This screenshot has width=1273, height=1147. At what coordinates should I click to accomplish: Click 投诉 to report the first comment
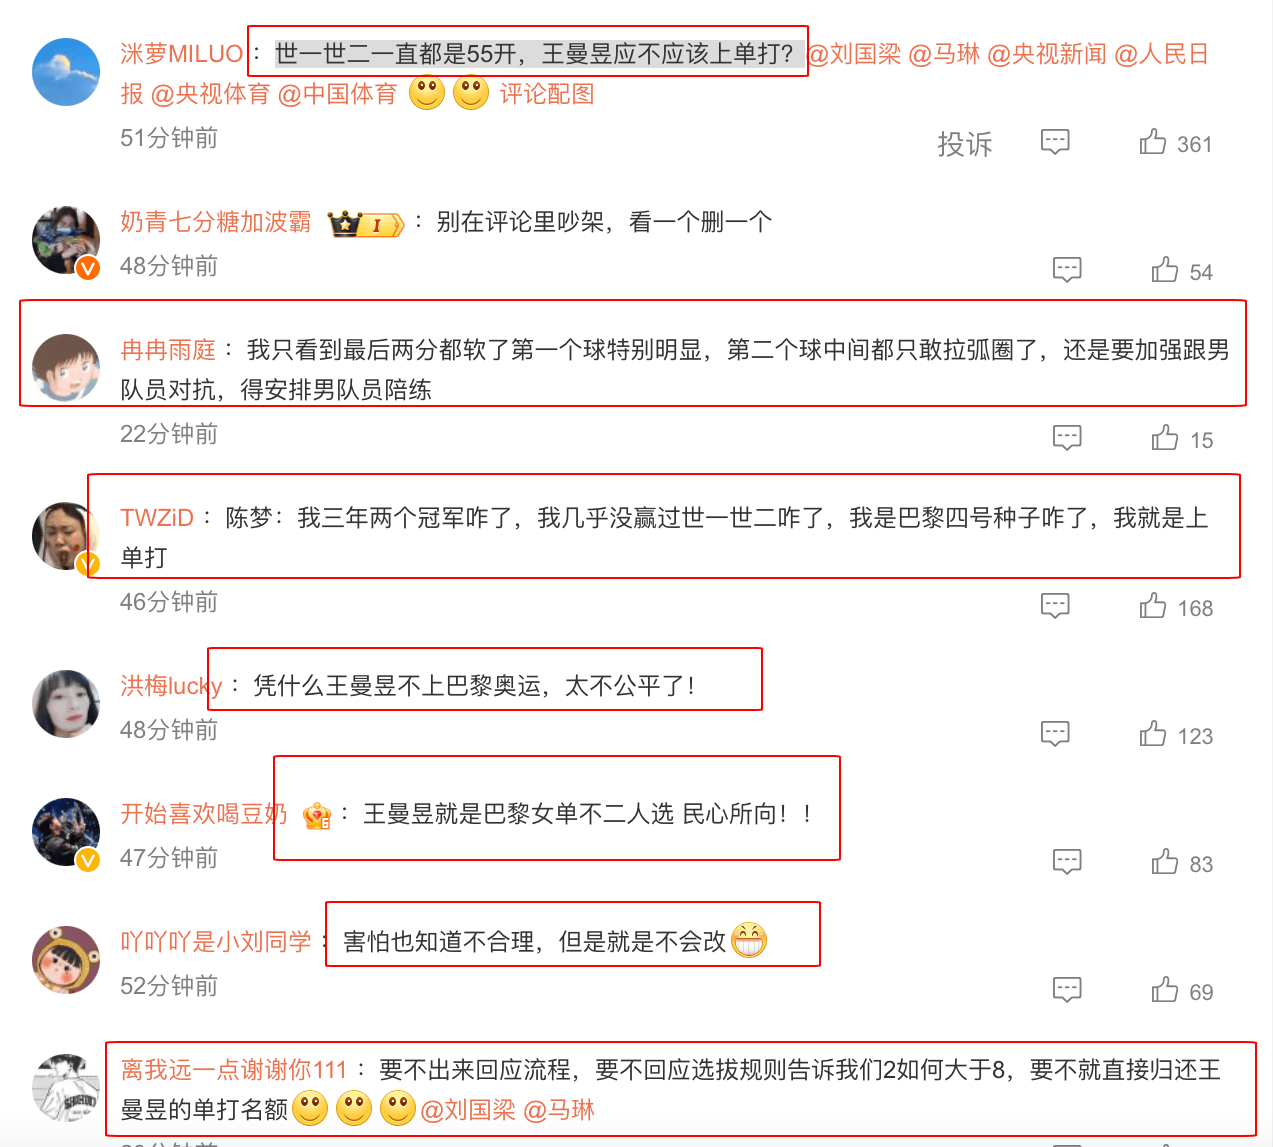click(965, 144)
